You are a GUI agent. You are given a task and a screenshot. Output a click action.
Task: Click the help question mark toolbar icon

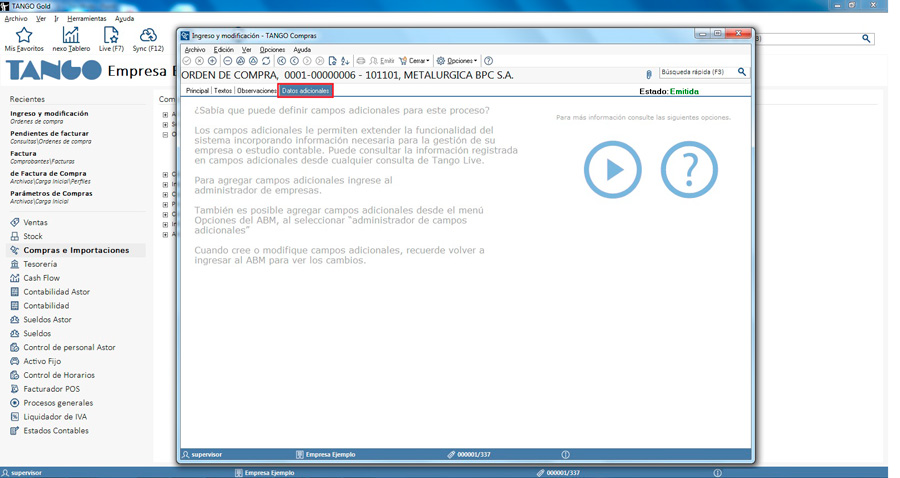[x=488, y=60]
